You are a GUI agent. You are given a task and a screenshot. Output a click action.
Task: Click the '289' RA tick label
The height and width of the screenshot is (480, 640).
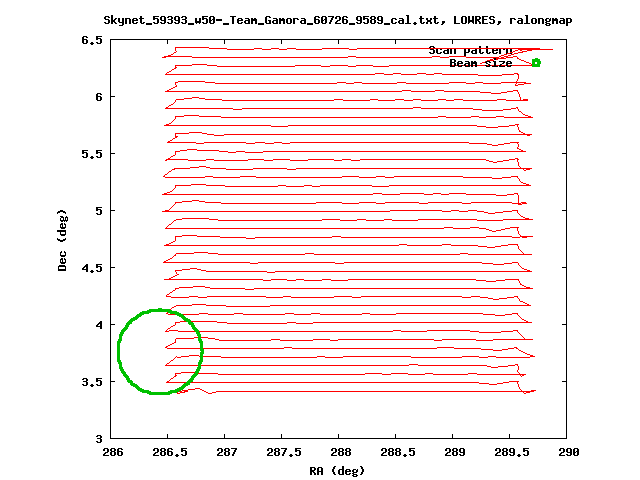[455, 452]
